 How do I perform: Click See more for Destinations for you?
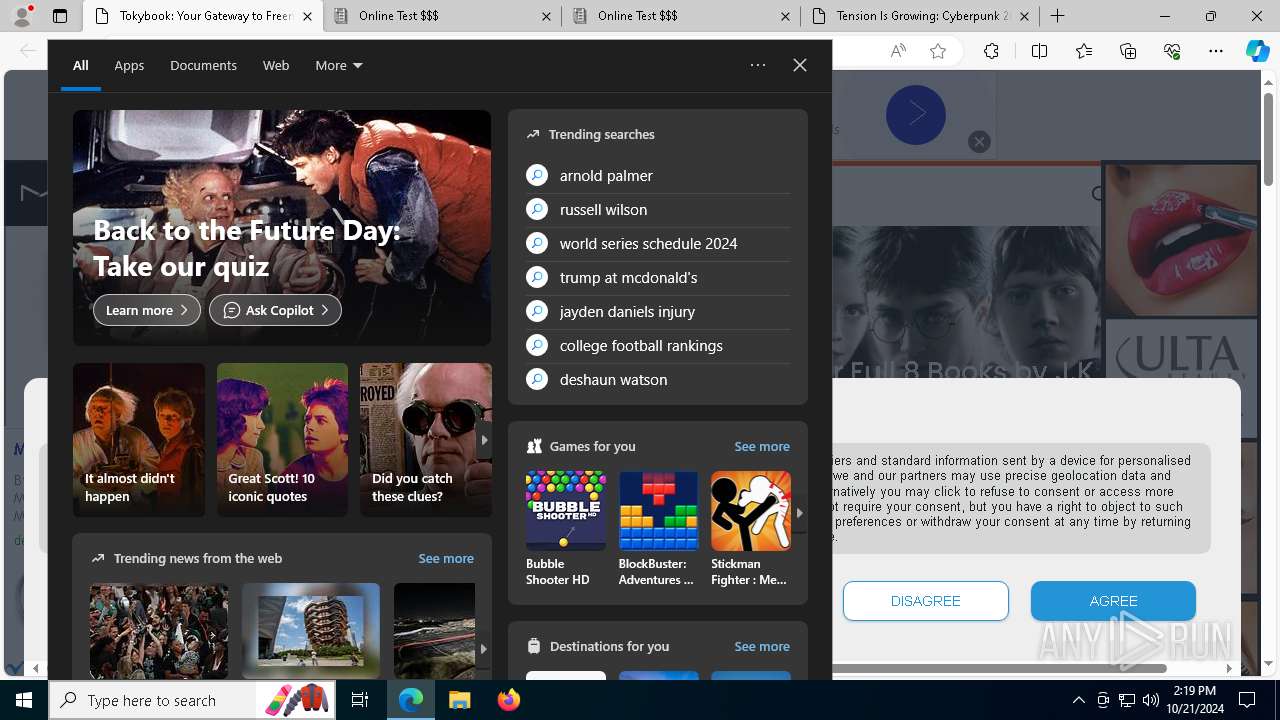762,646
